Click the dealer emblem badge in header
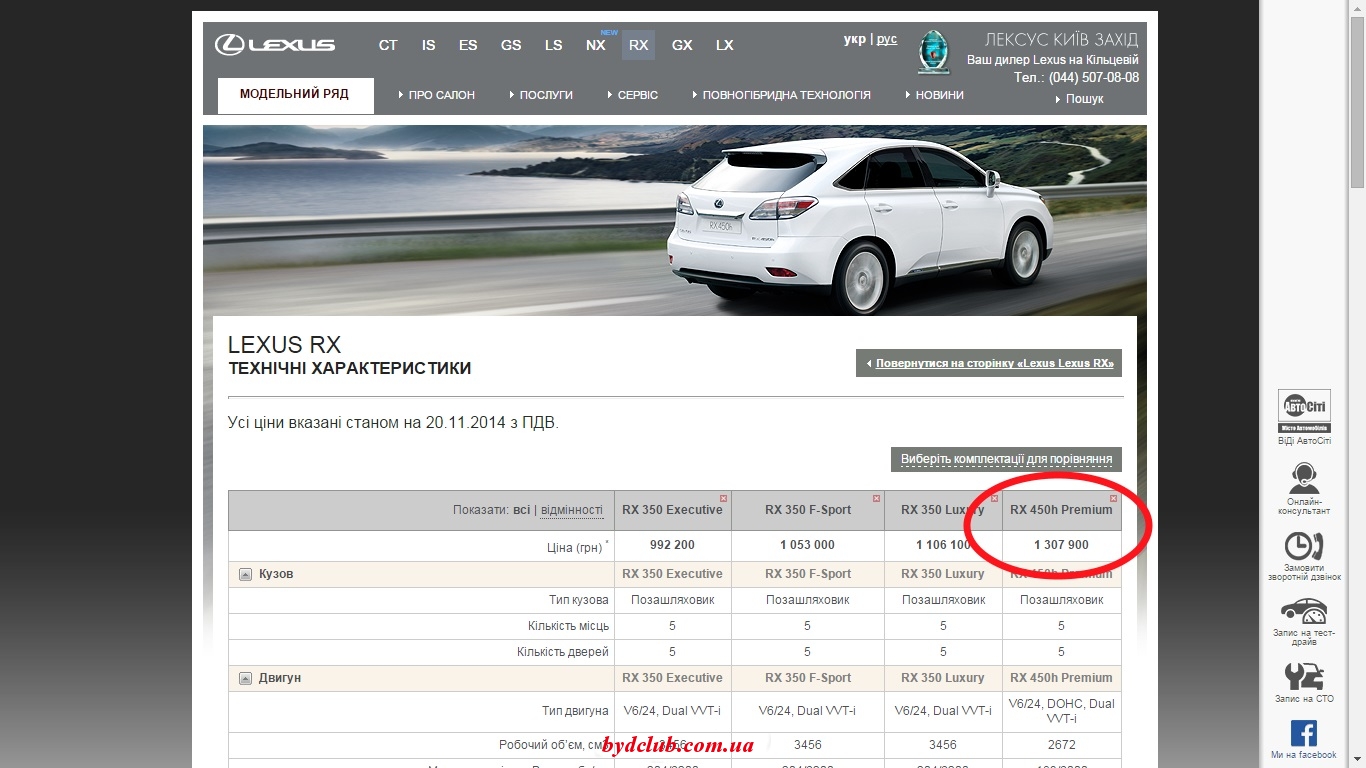Viewport: 1366px width, 768px height. (x=933, y=52)
